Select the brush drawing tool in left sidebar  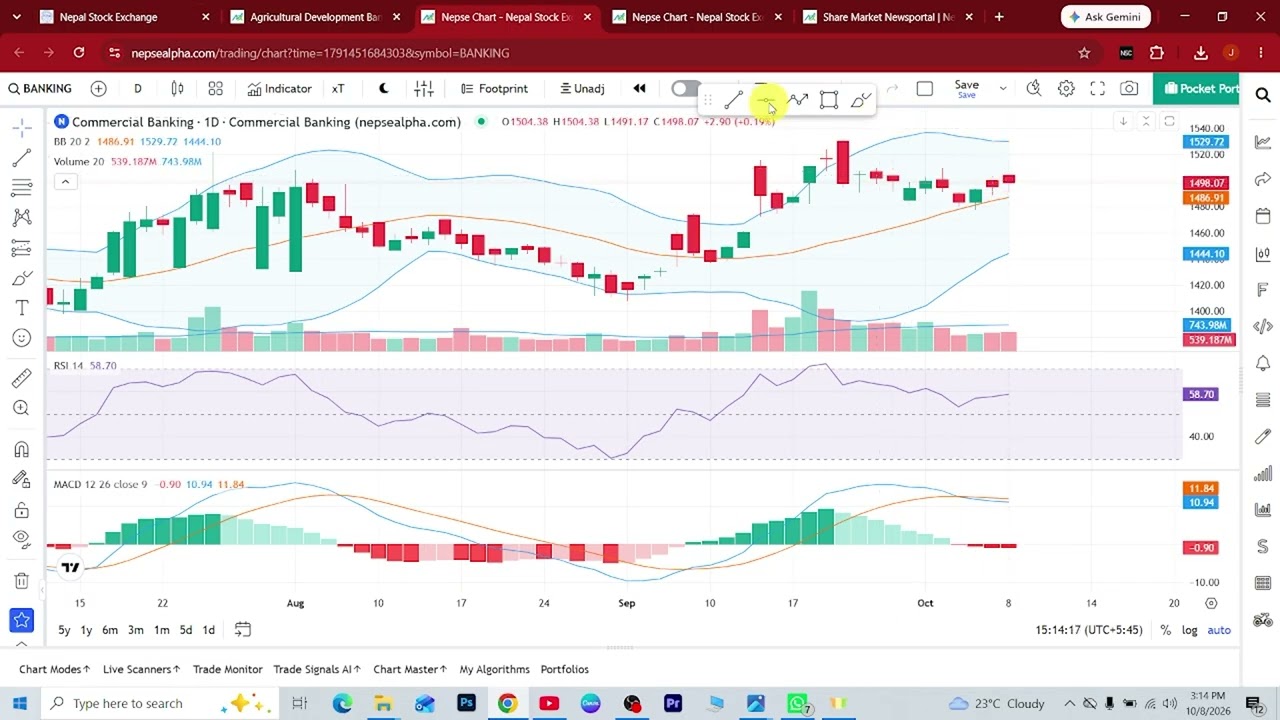(x=21, y=278)
